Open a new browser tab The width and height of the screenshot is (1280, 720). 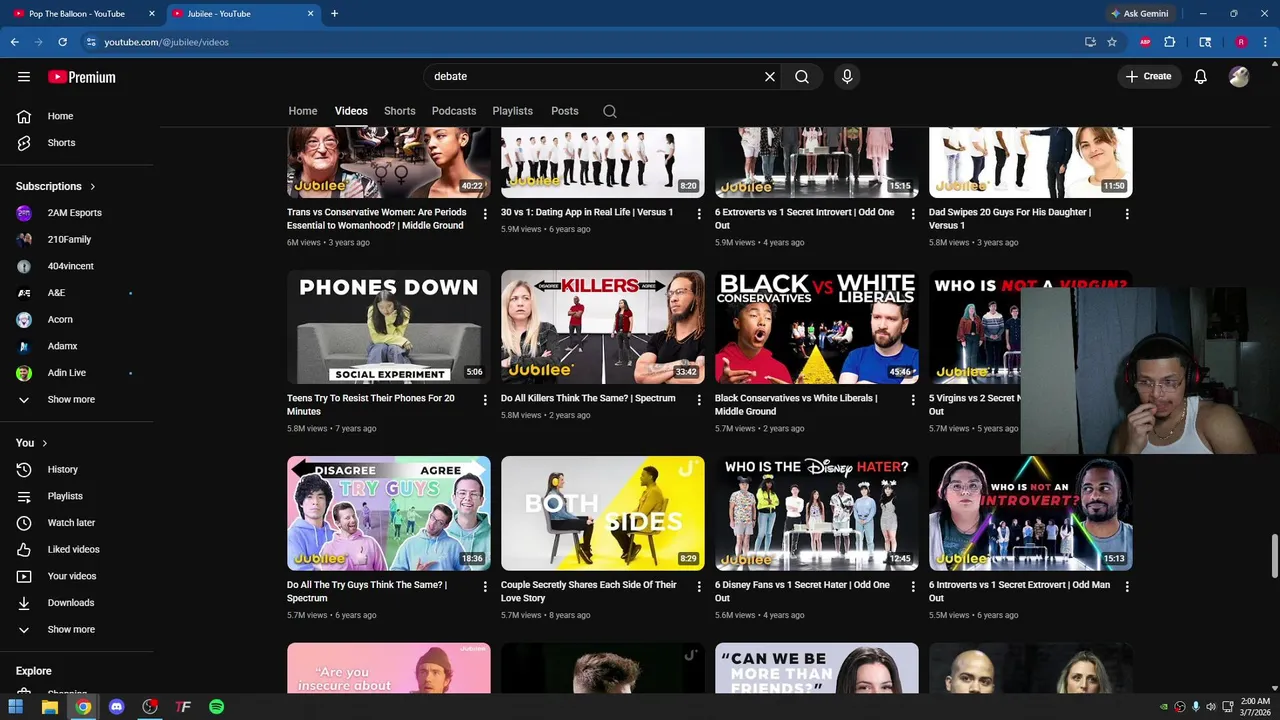334,14
